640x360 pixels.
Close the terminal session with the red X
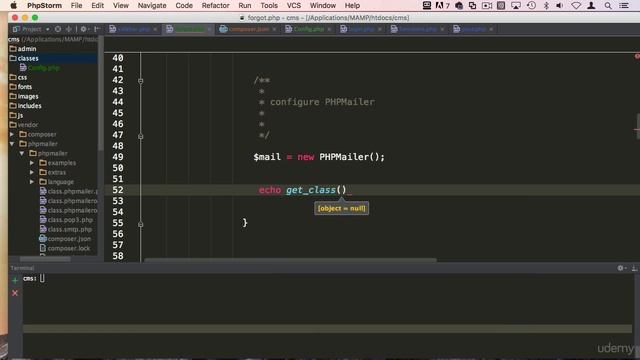[15, 293]
